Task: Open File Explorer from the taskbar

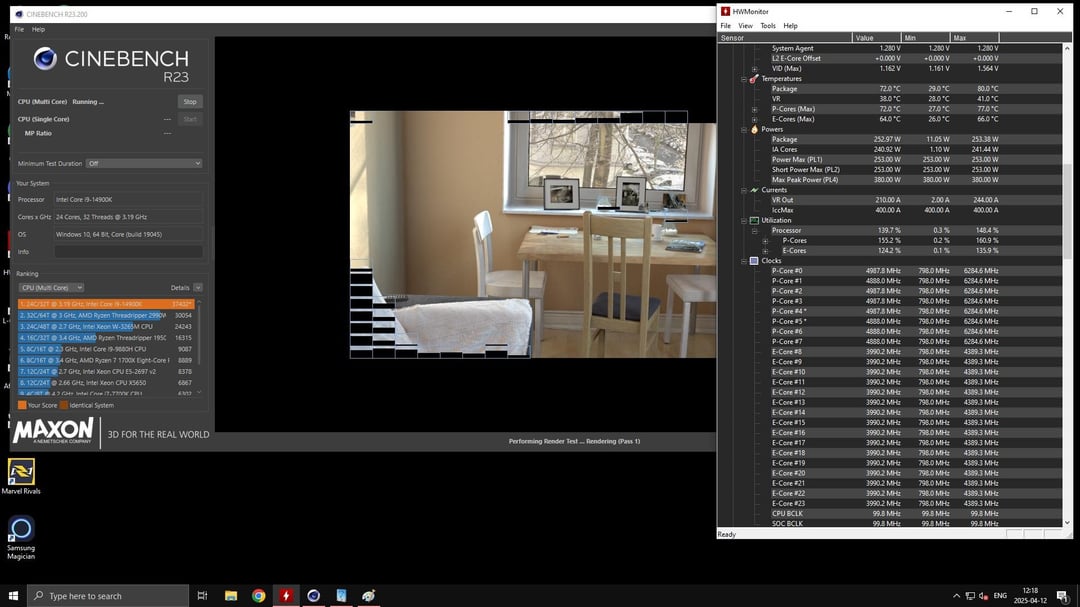Action: click(231, 596)
